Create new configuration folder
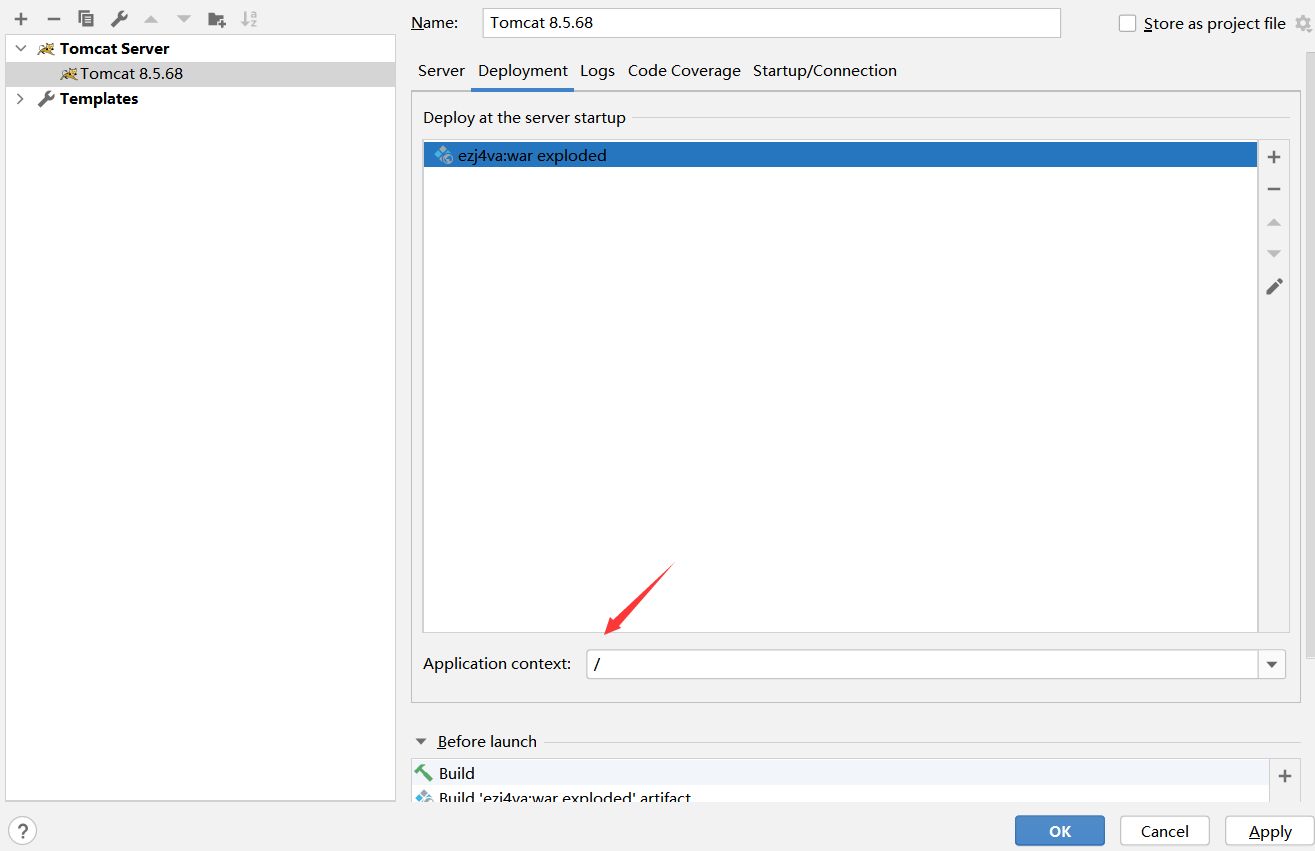Viewport: 1315px width, 851px height. click(216, 19)
